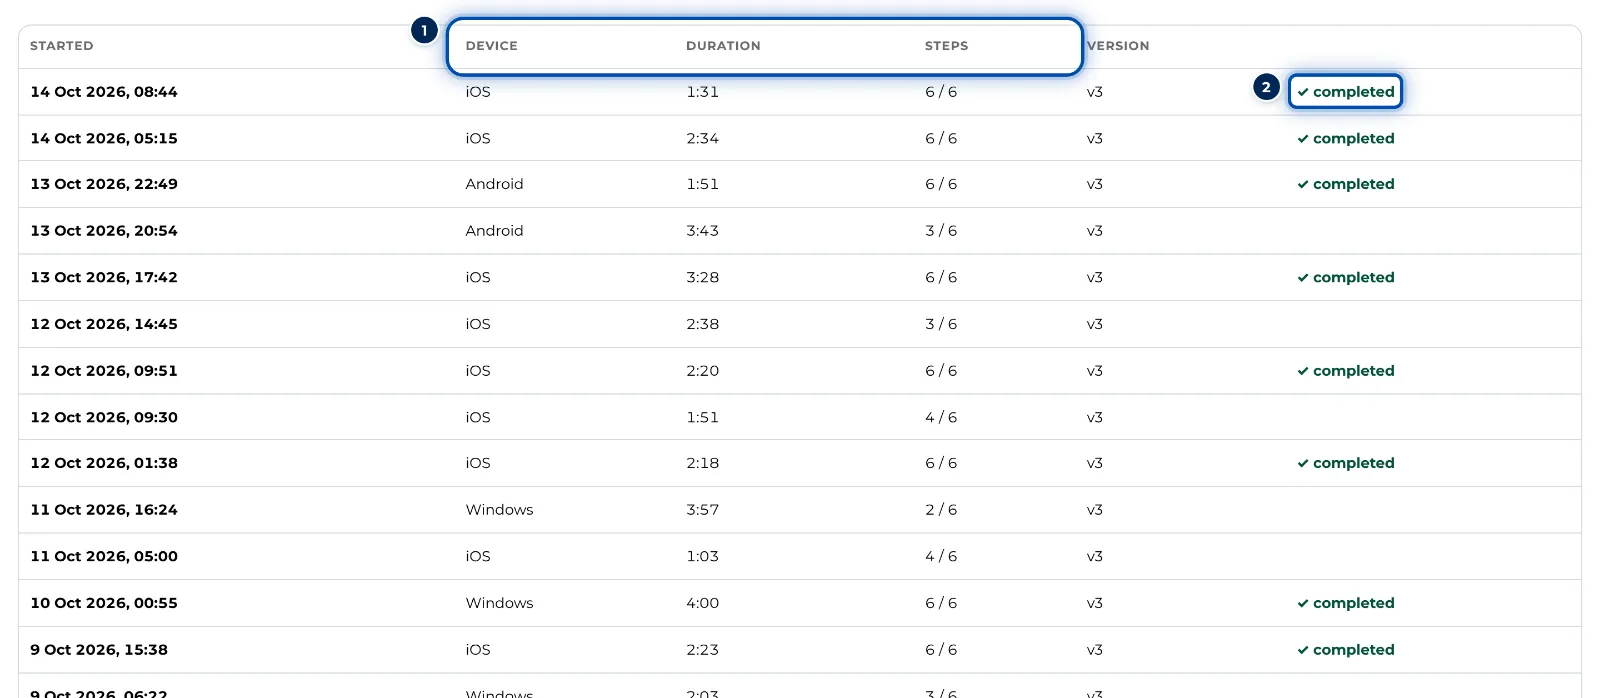Click steps 4 / 6 in the 09:30 row
The height and width of the screenshot is (698, 1600).
[x=941, y=417]
